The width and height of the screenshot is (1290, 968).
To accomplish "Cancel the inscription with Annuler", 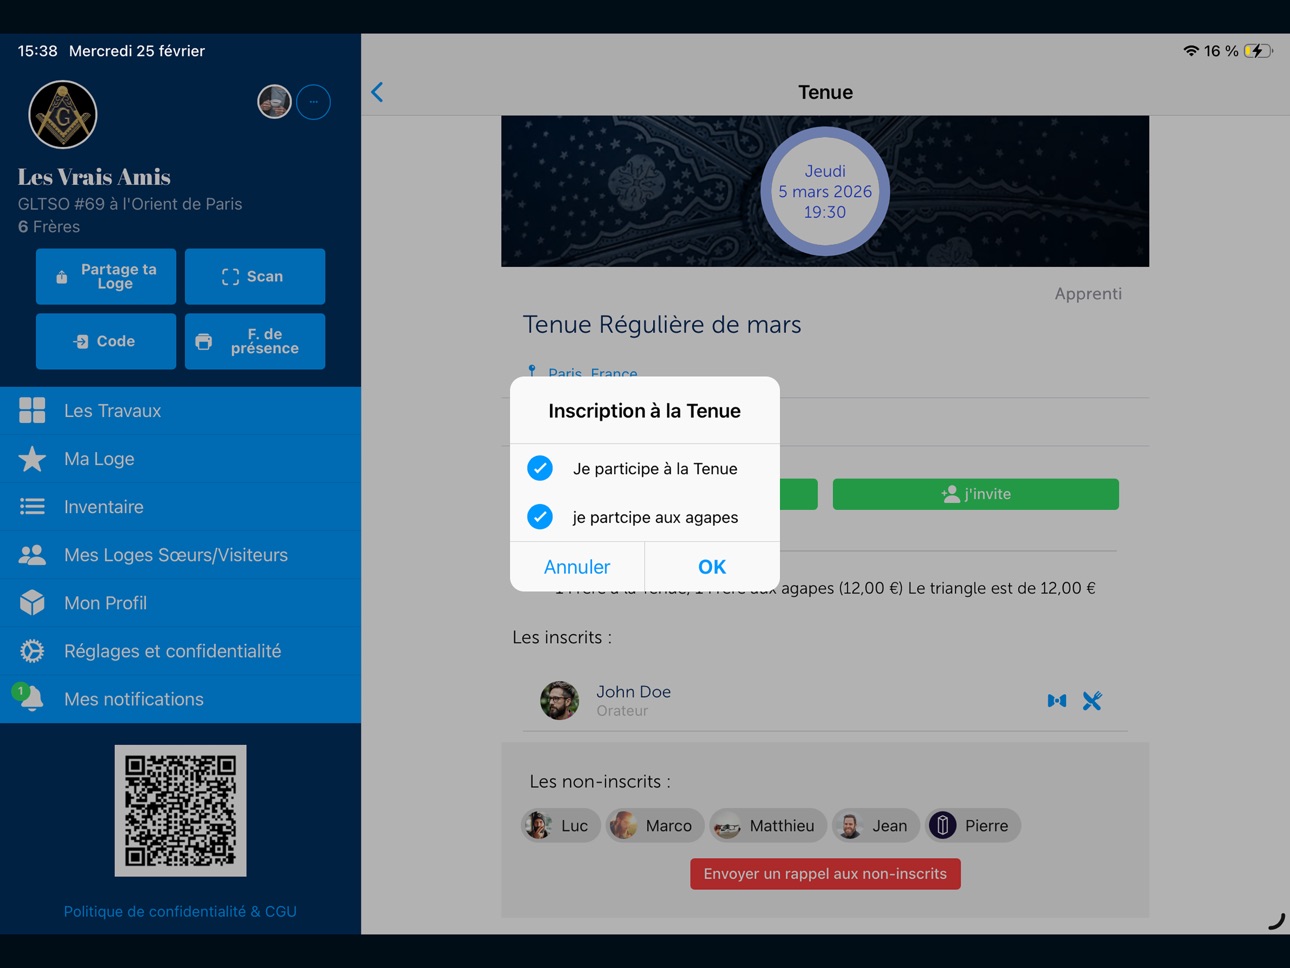I will (577, 567).
